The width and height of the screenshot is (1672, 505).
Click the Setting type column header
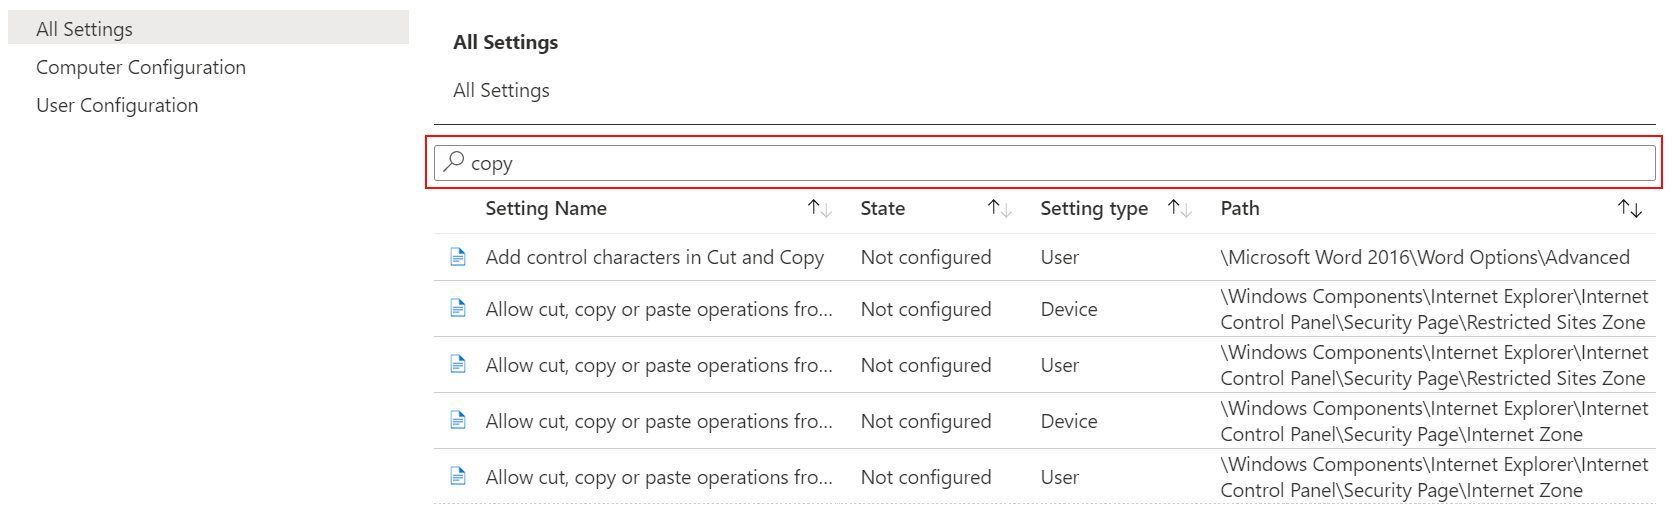pos(1094,208)
